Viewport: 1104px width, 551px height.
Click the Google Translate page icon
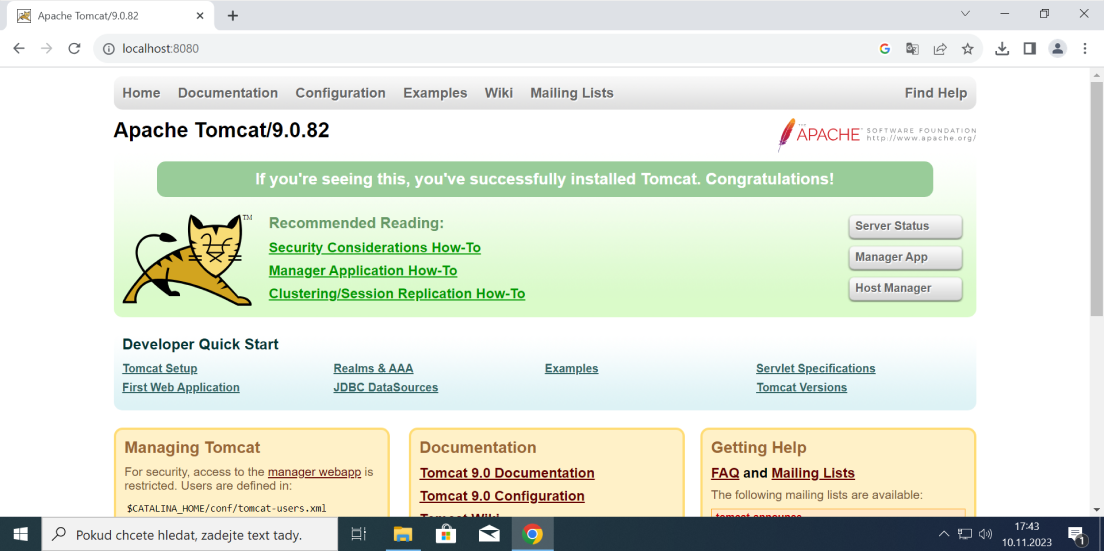click(x=912, y=48)
